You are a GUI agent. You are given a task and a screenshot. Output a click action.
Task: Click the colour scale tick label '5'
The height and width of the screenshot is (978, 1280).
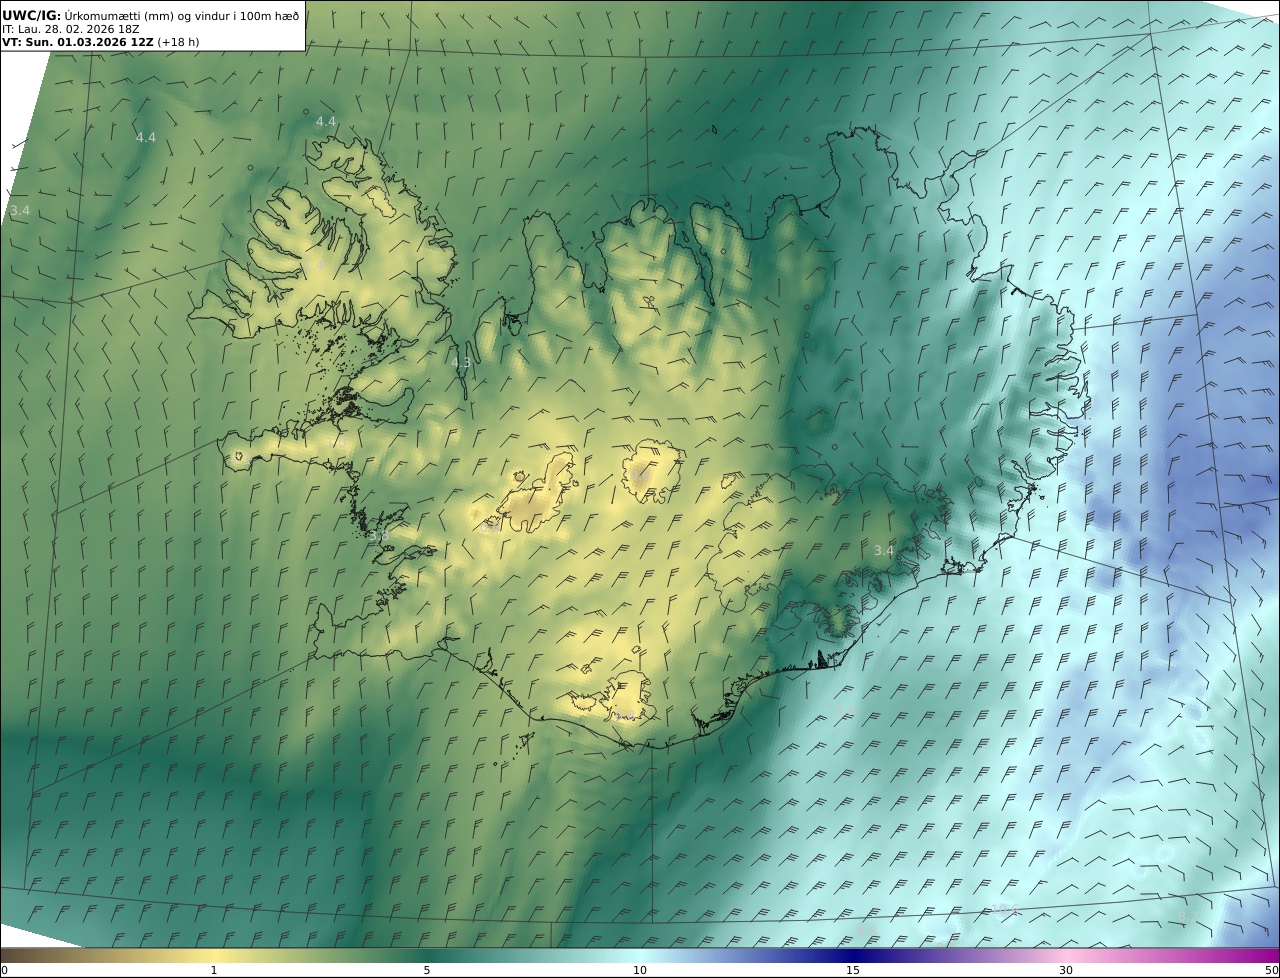(427, 970)
